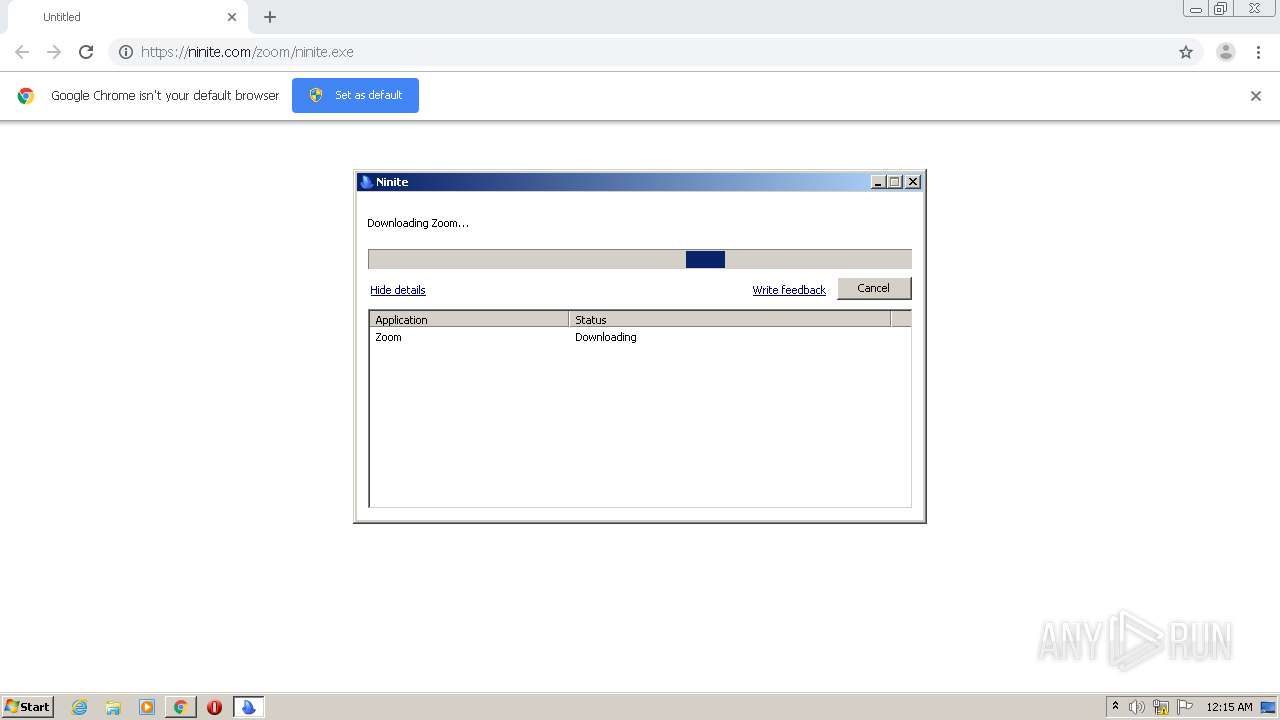1280x720 pixels.
Task: Launch Internet Explorer from taskbar
Action: (80, 707)
